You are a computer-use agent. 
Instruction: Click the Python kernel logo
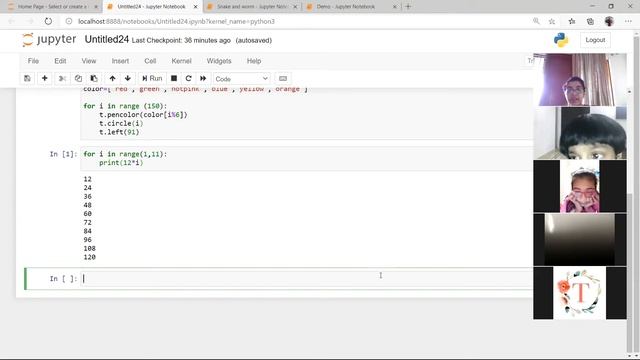click(x=561, y=40)
